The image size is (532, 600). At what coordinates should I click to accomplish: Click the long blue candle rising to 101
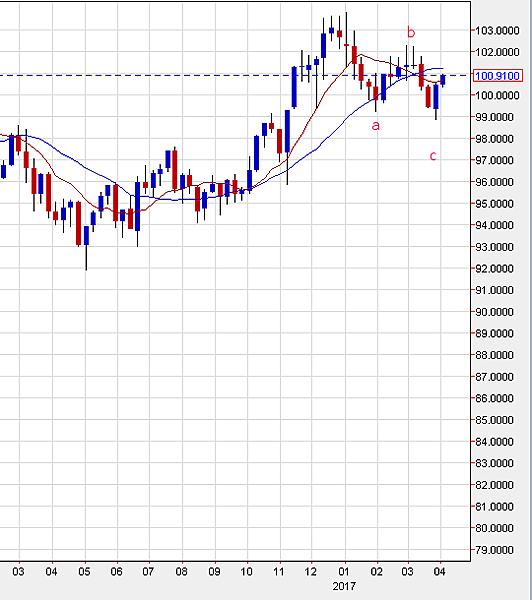pos(294,87)
